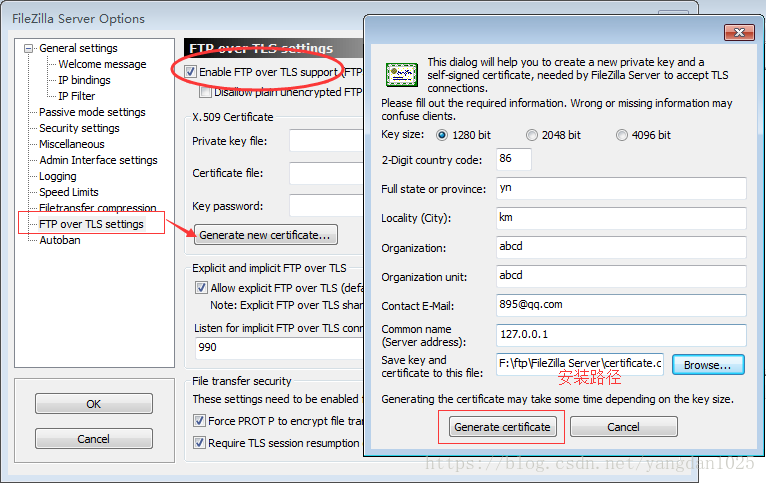This screenshot has height=483, width=766.
Task: Select Welcome message in the tree
Action: (102, 64)
